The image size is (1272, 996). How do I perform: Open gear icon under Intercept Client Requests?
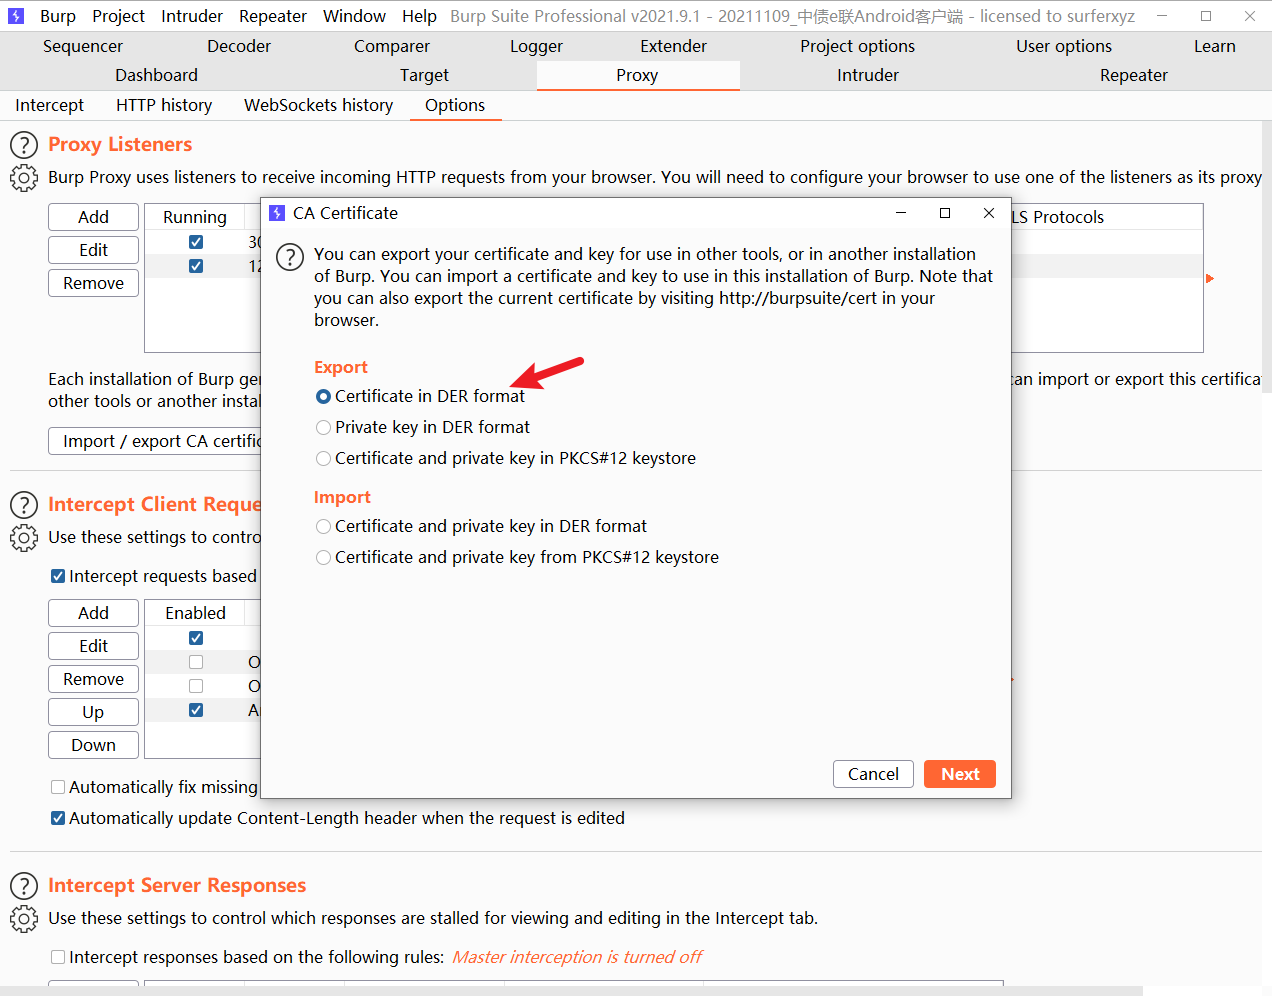click(x=24, y=538)
